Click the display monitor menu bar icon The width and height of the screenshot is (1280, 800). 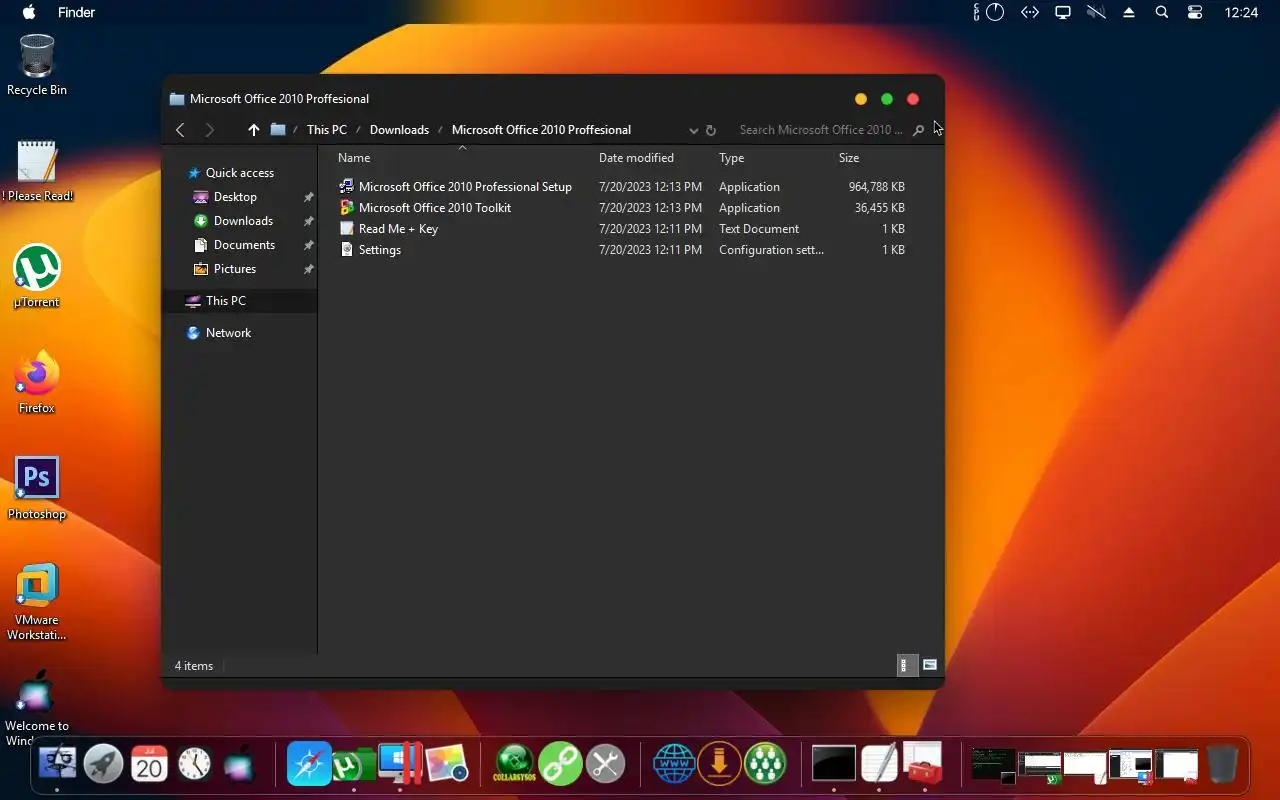point(1063,13)
